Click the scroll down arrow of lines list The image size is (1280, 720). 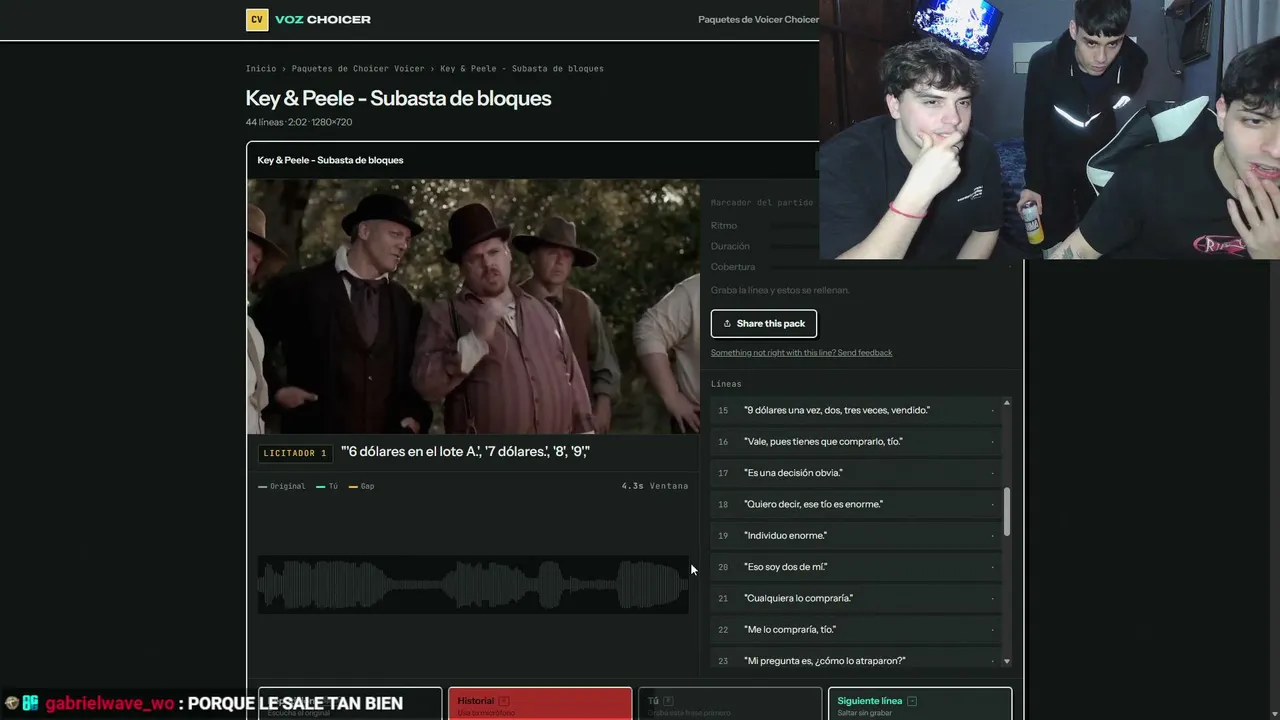pos(1006,661)
